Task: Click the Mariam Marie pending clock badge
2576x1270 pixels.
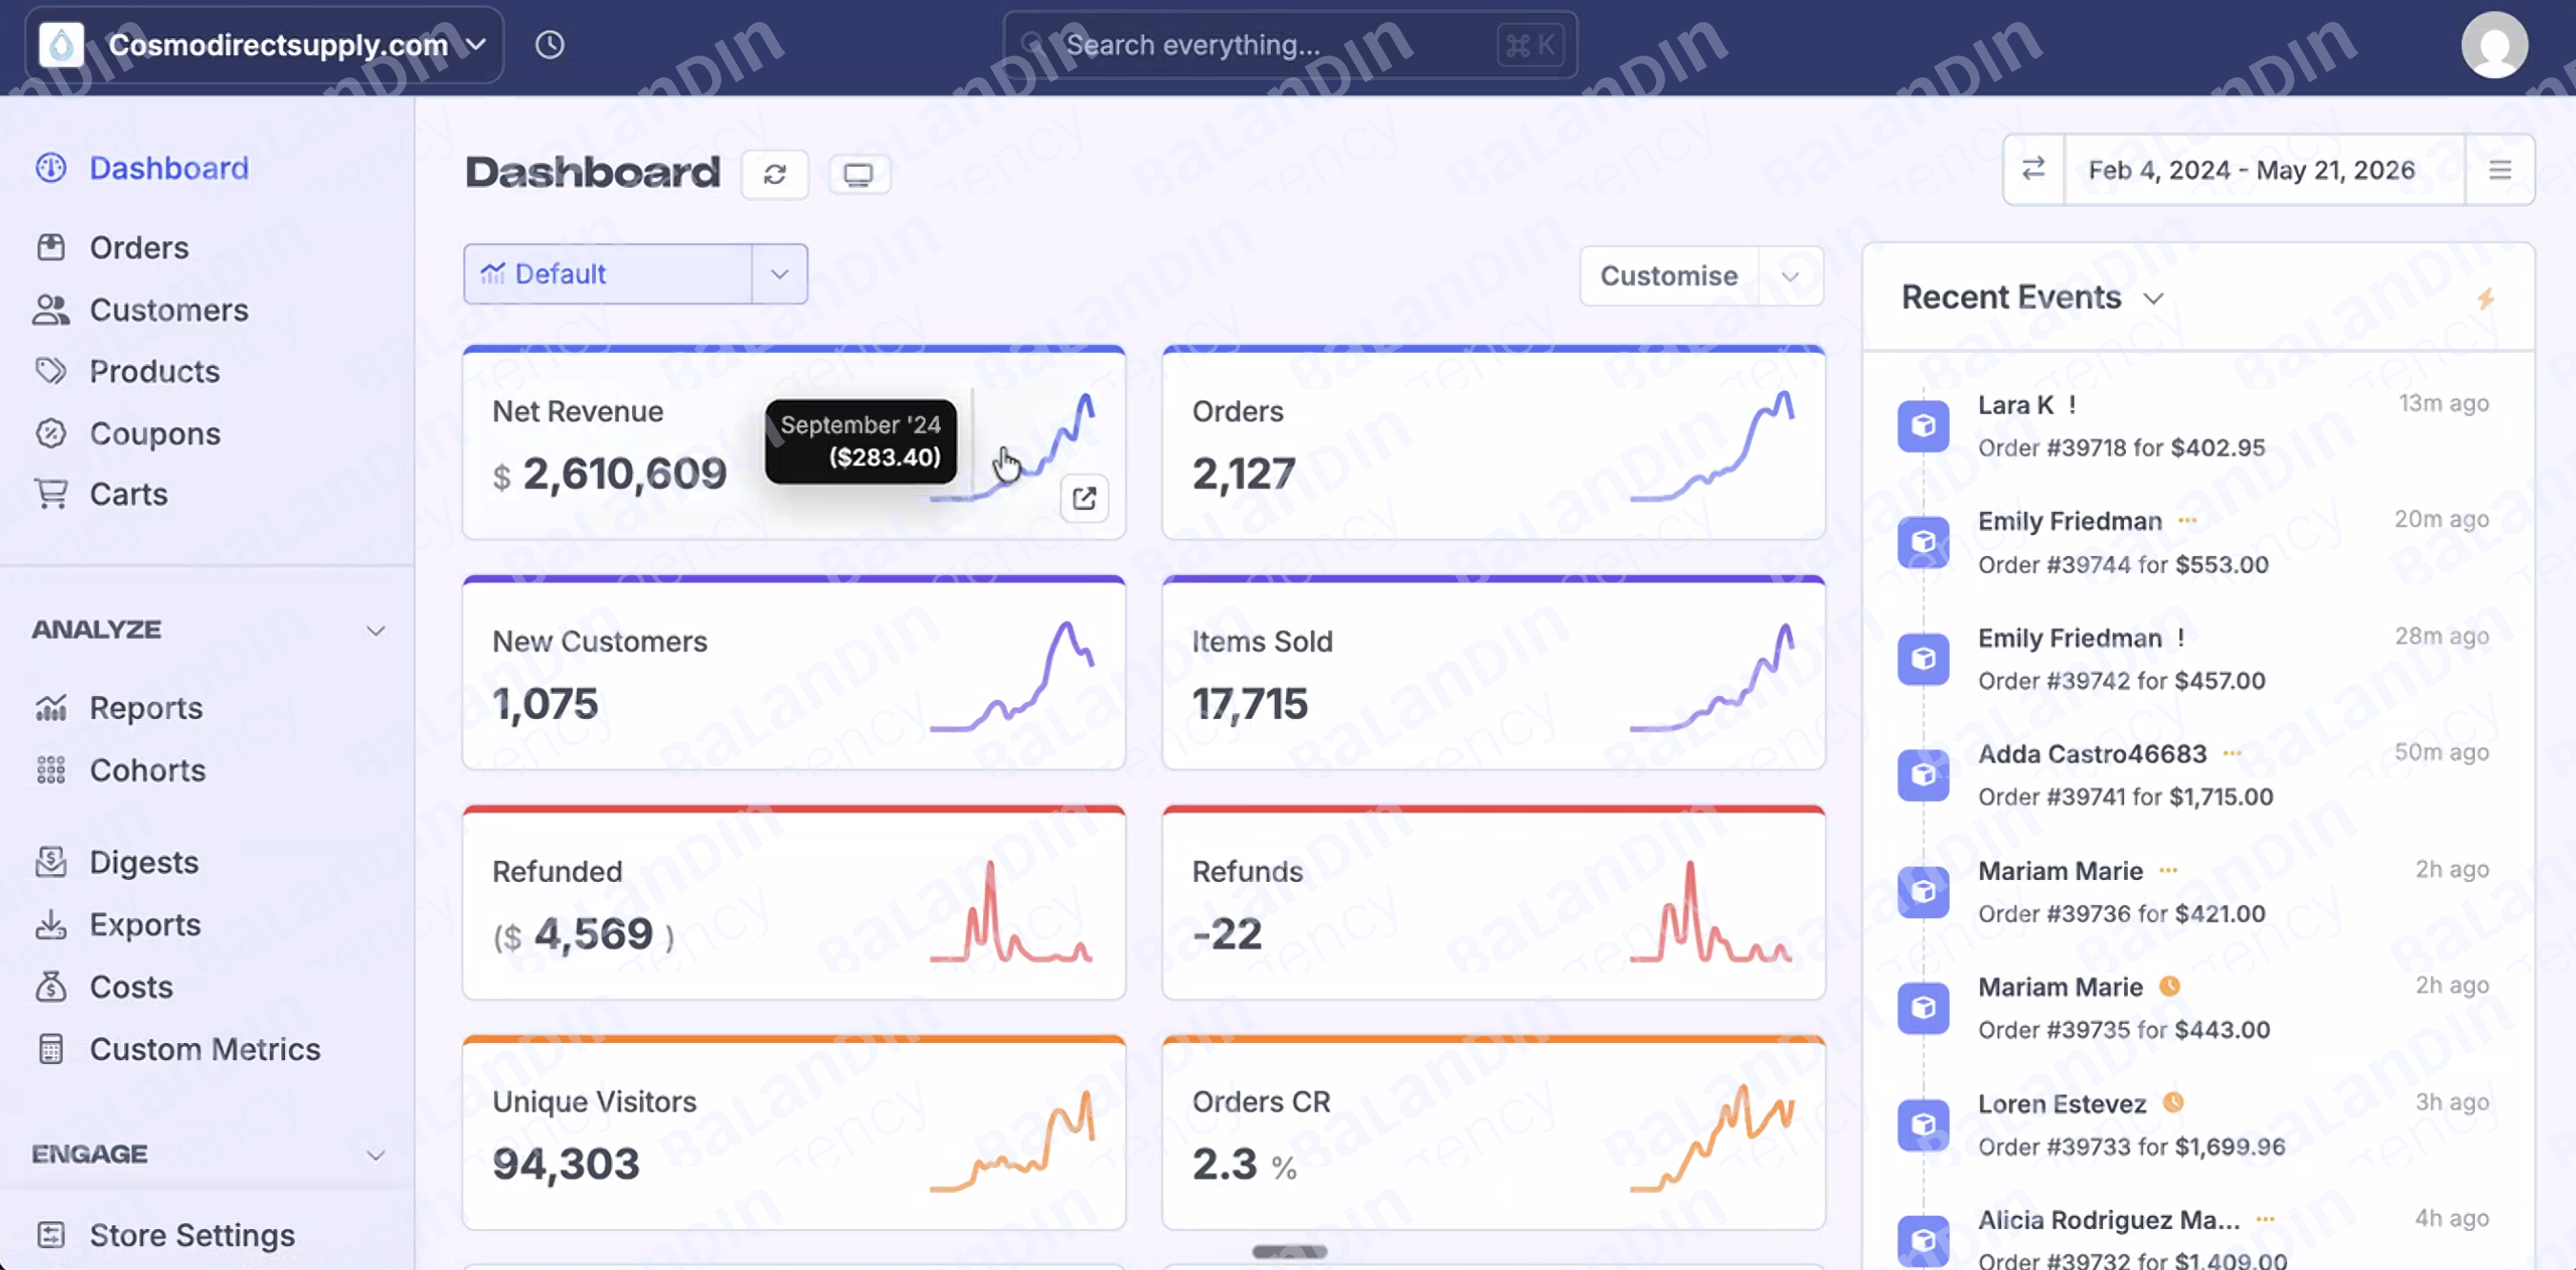Action: coord(2169,986)
